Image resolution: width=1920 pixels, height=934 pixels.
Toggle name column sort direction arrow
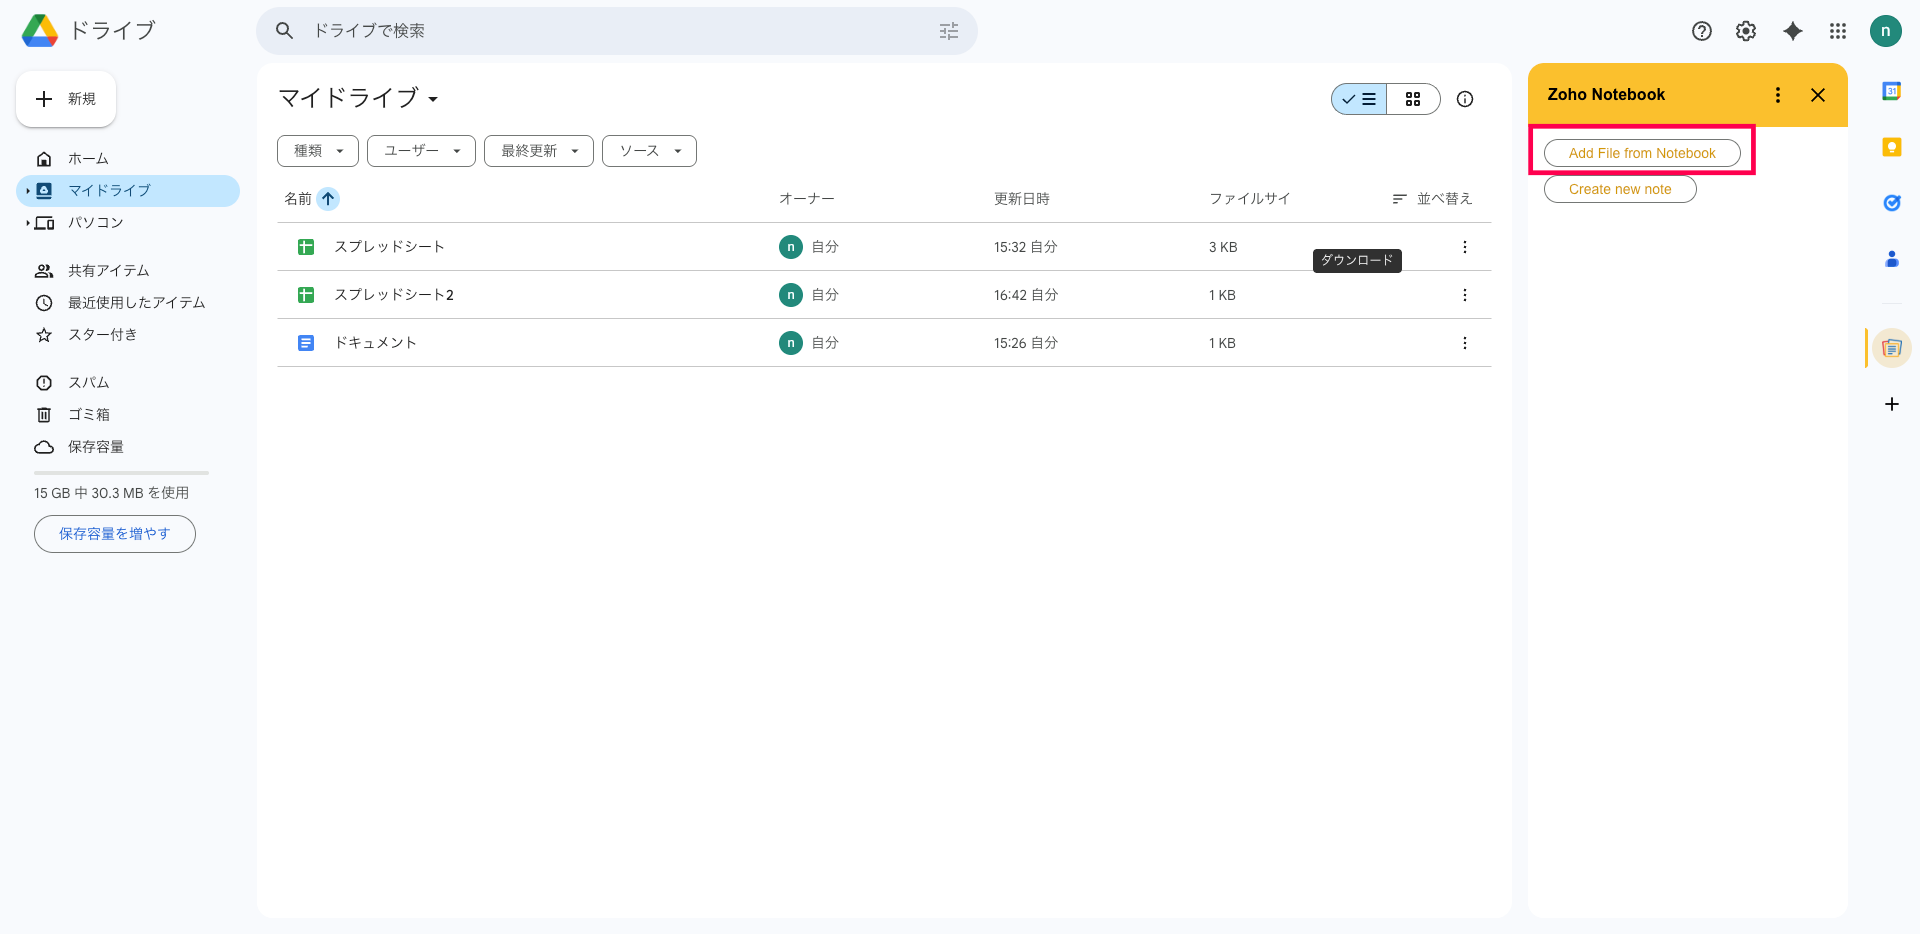[328, 199]
